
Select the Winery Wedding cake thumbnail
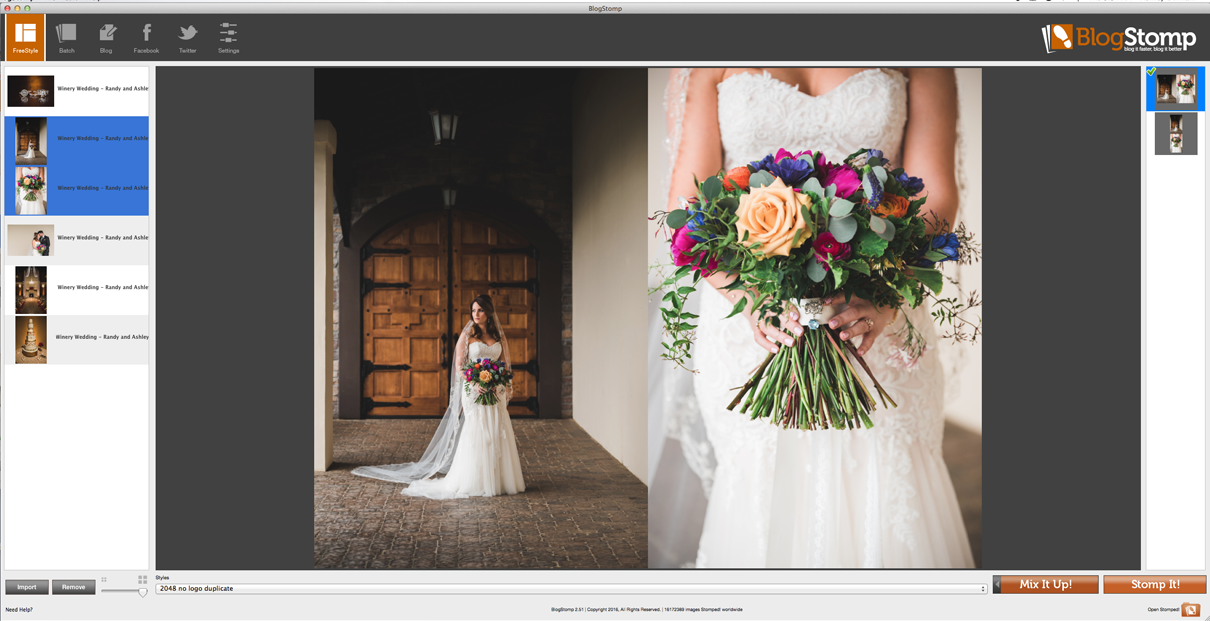pyautogui.click(x=30, y=338)
